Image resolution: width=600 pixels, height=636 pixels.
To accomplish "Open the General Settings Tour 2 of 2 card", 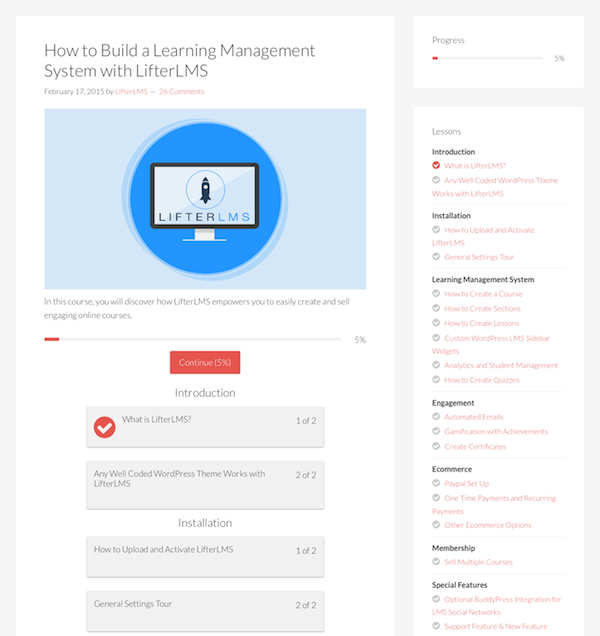I will pos(205,611).
